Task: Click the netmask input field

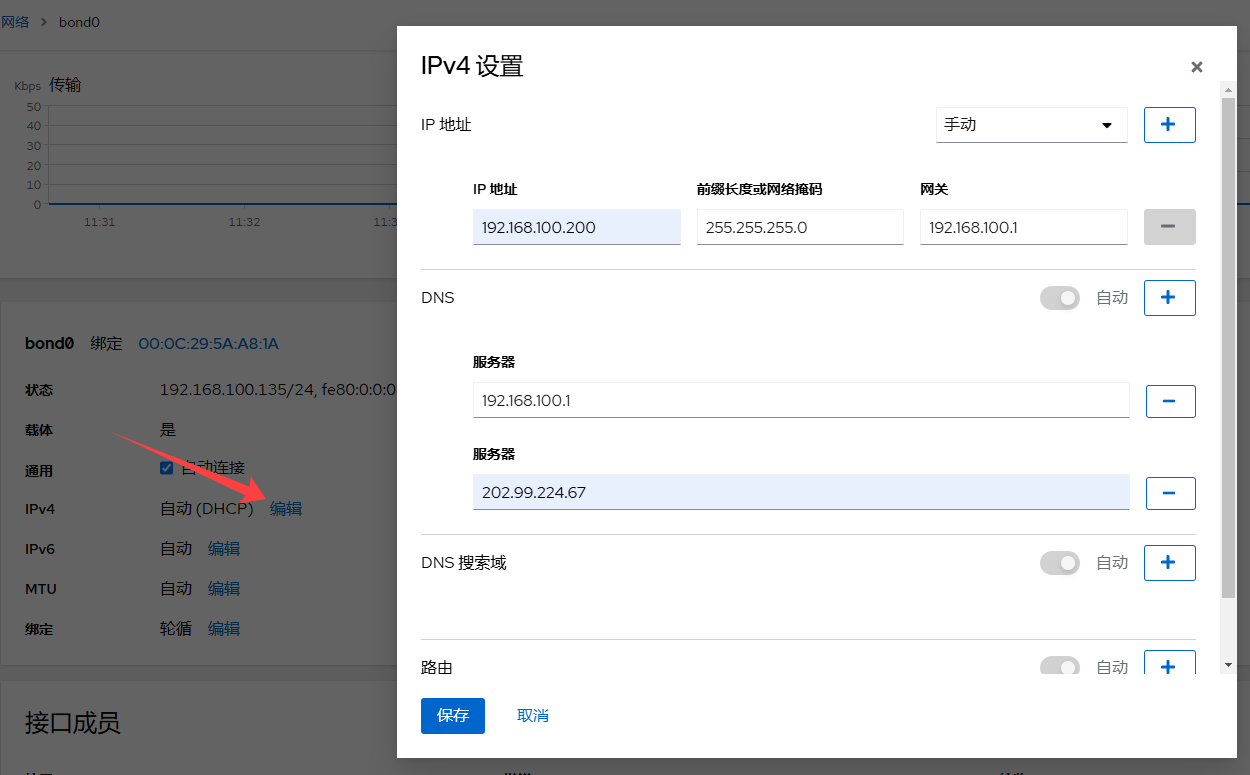Action: click(x=799, y=227)
